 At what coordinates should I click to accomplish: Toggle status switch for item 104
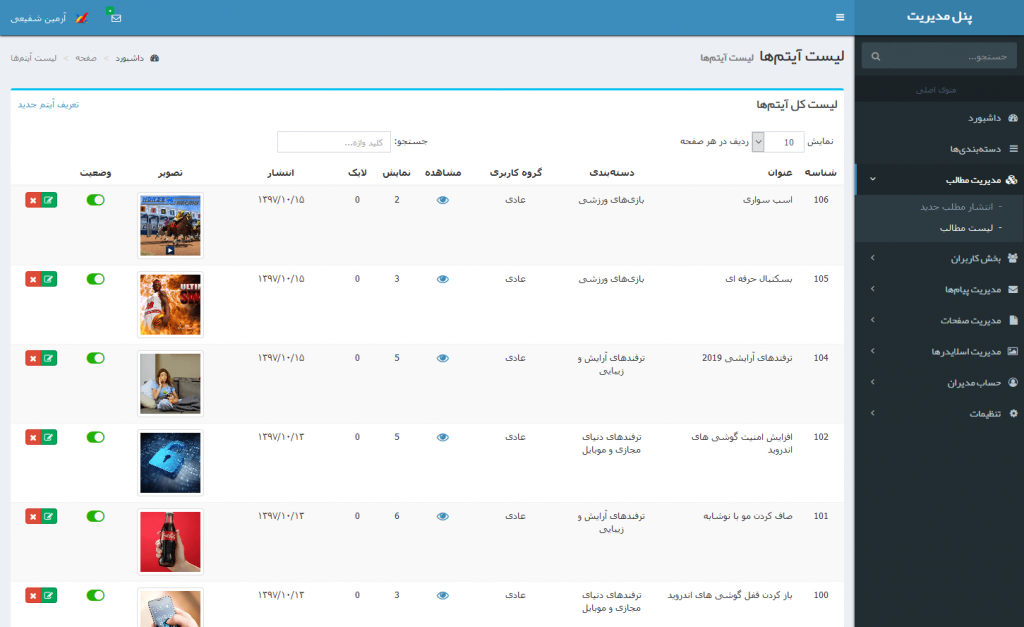tap(95, 358)
